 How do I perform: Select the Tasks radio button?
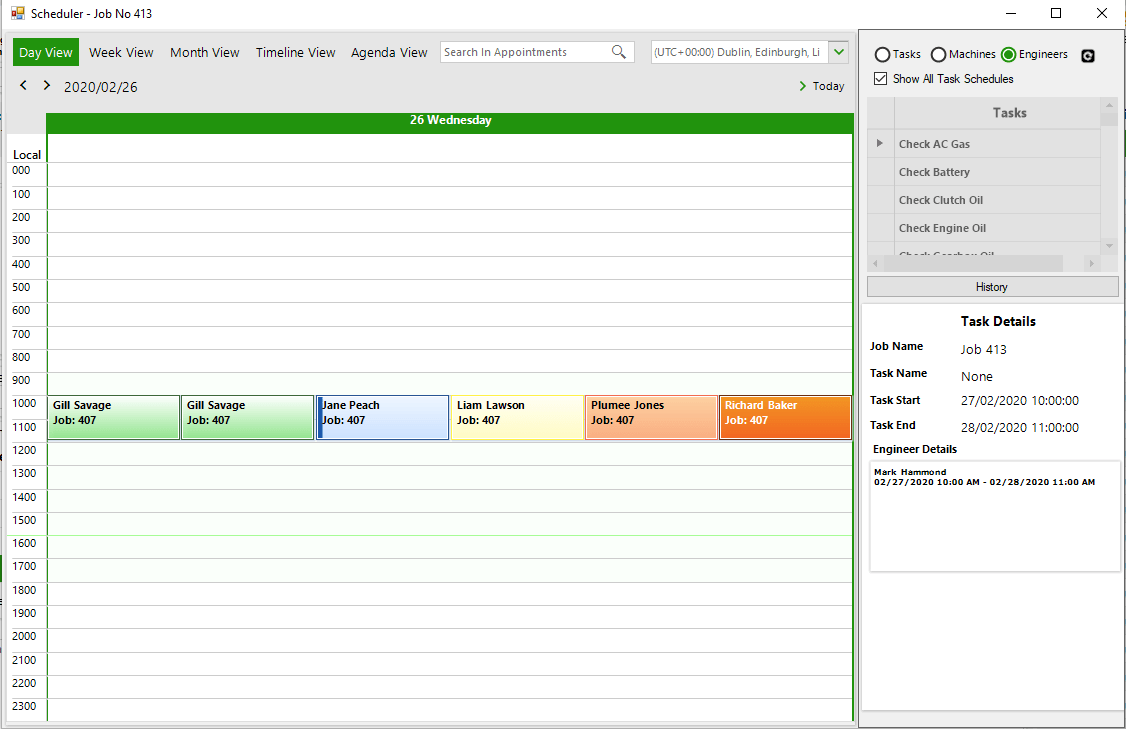881,55
